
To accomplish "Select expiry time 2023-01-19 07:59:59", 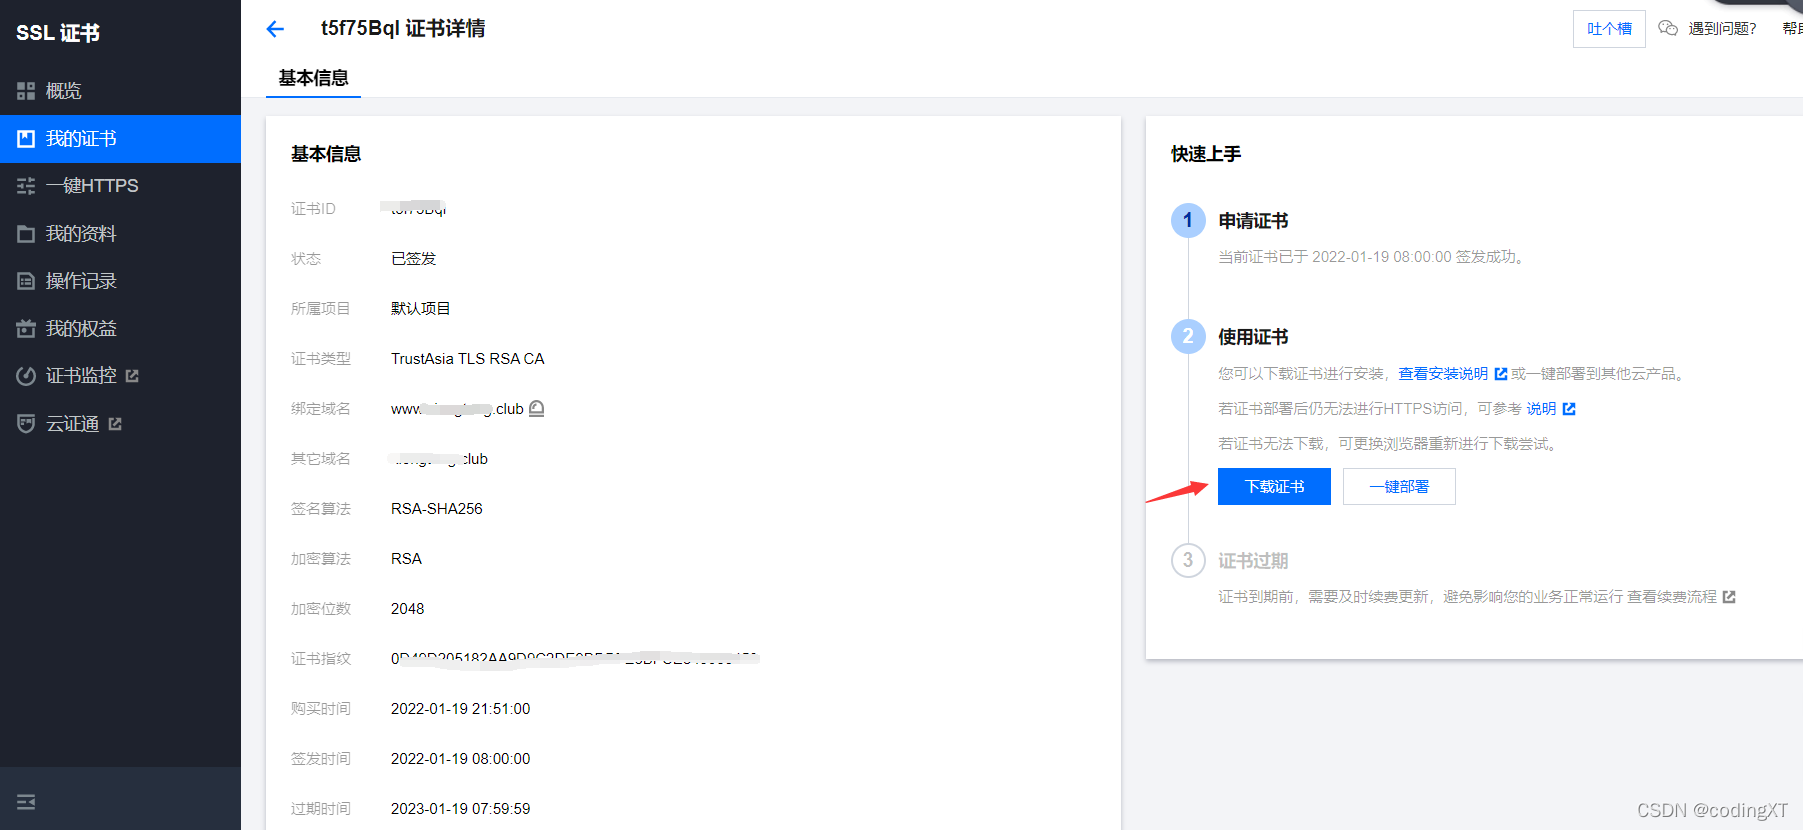I will 461,809.
